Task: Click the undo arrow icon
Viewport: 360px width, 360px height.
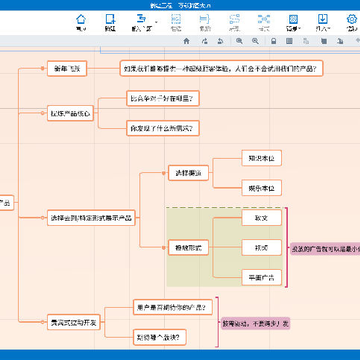Action: 220,41
